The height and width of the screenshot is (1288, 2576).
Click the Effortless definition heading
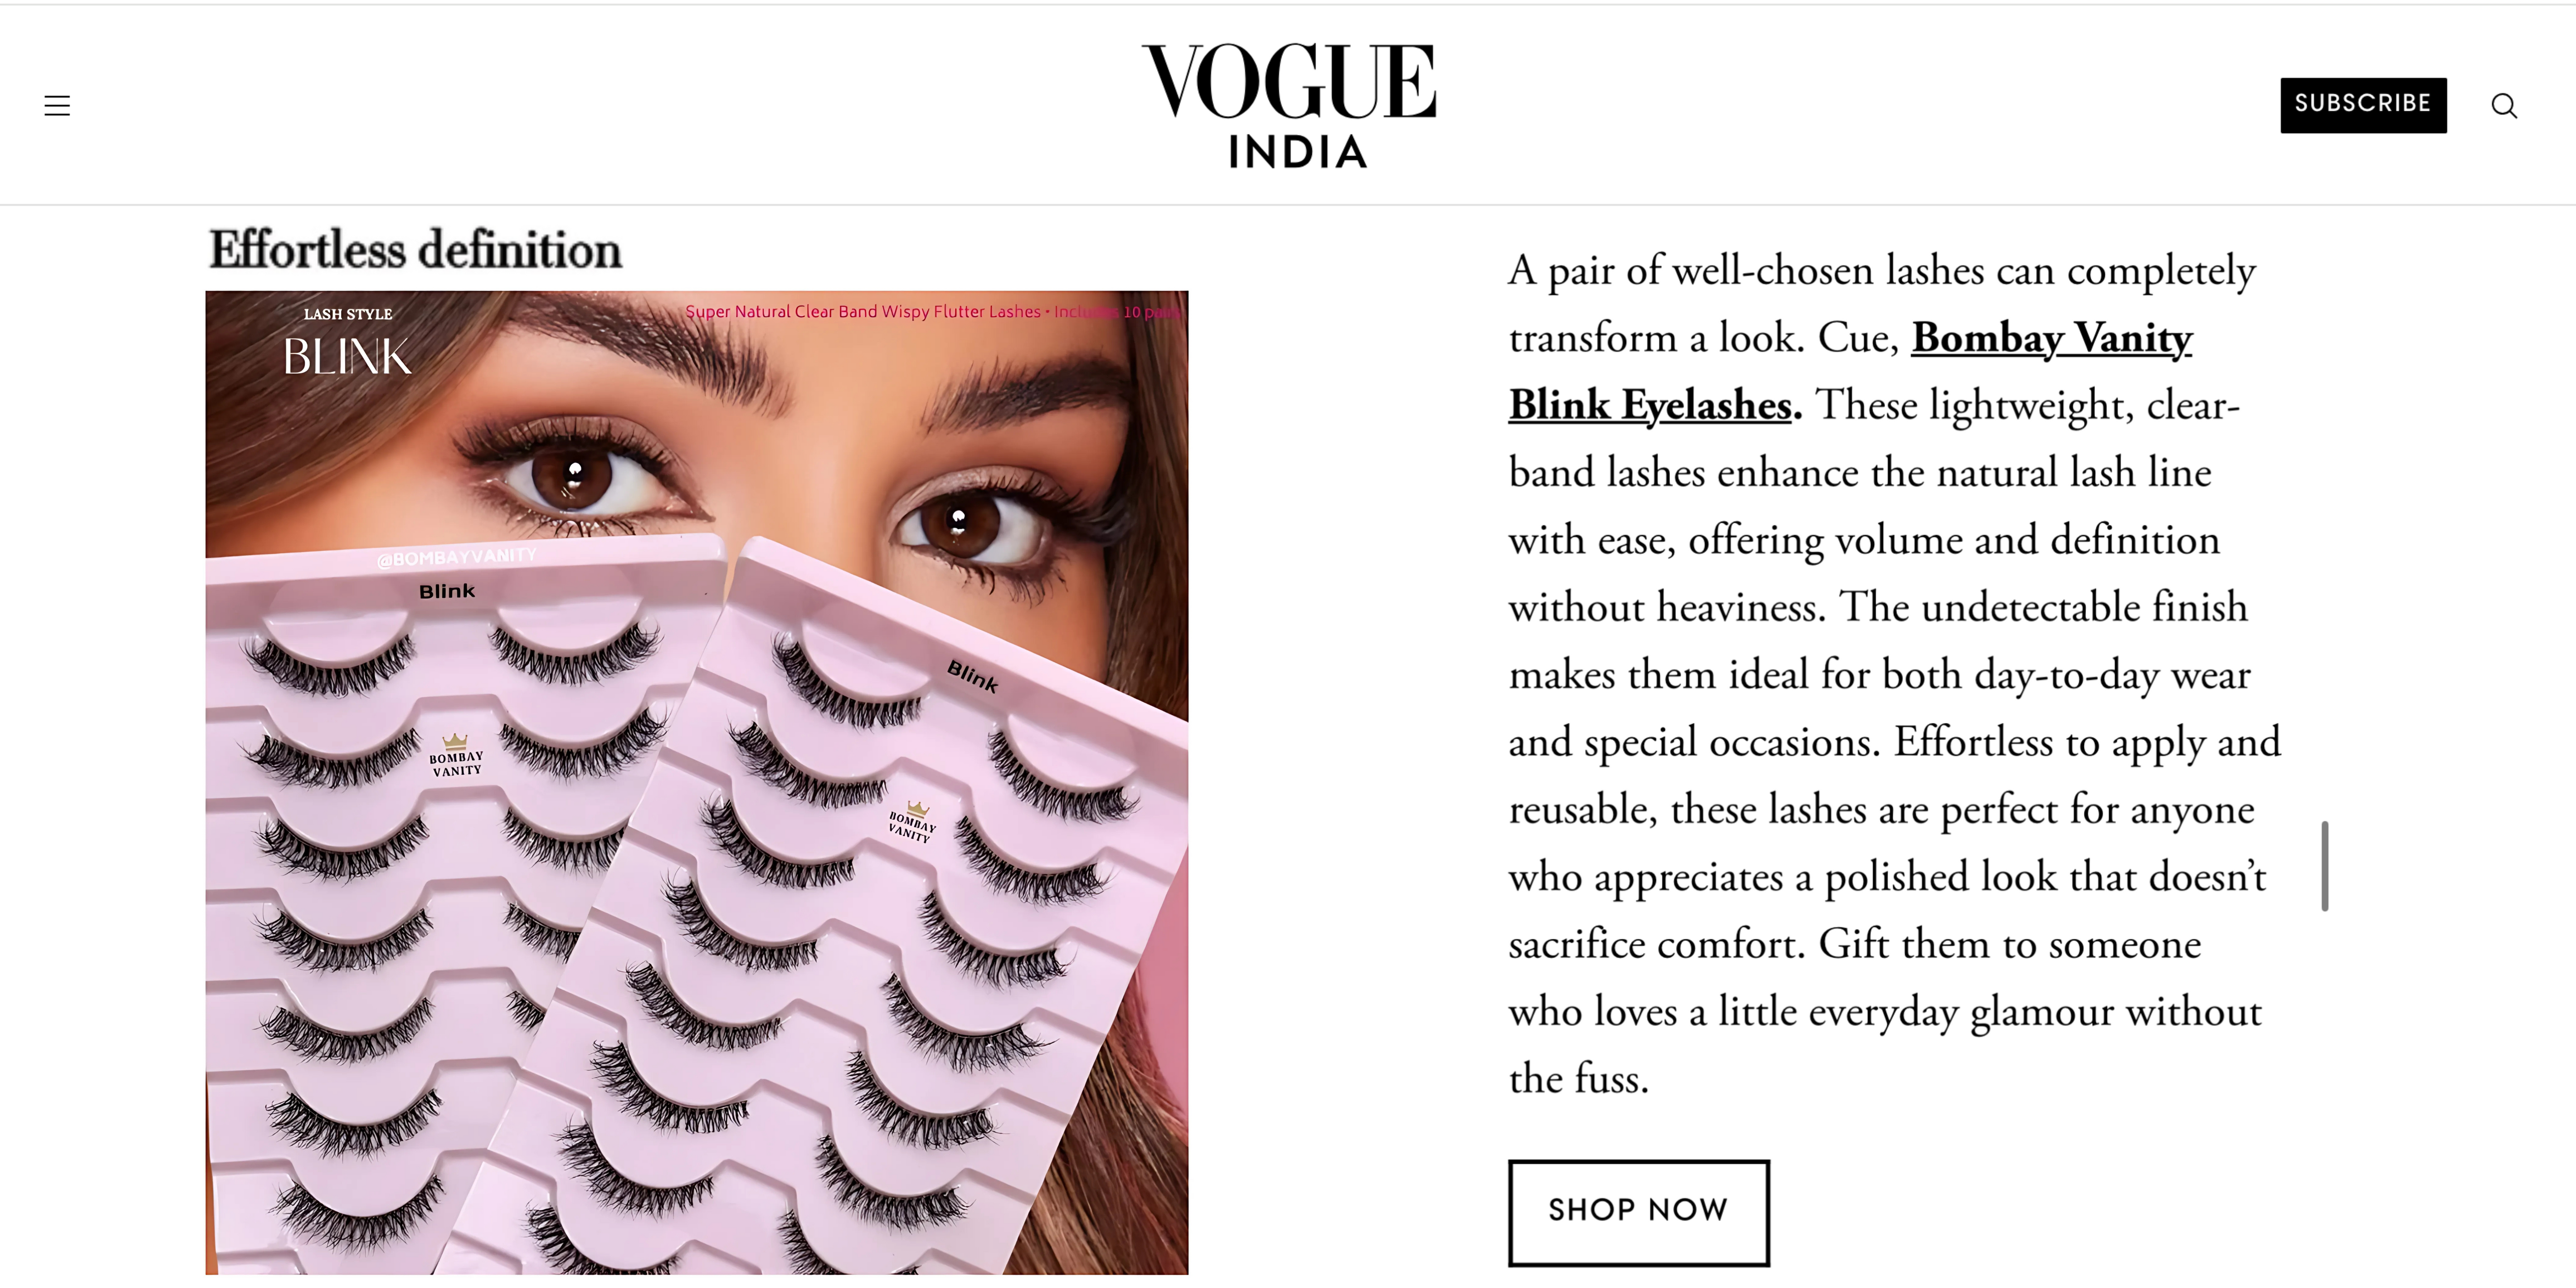[415, 250]
